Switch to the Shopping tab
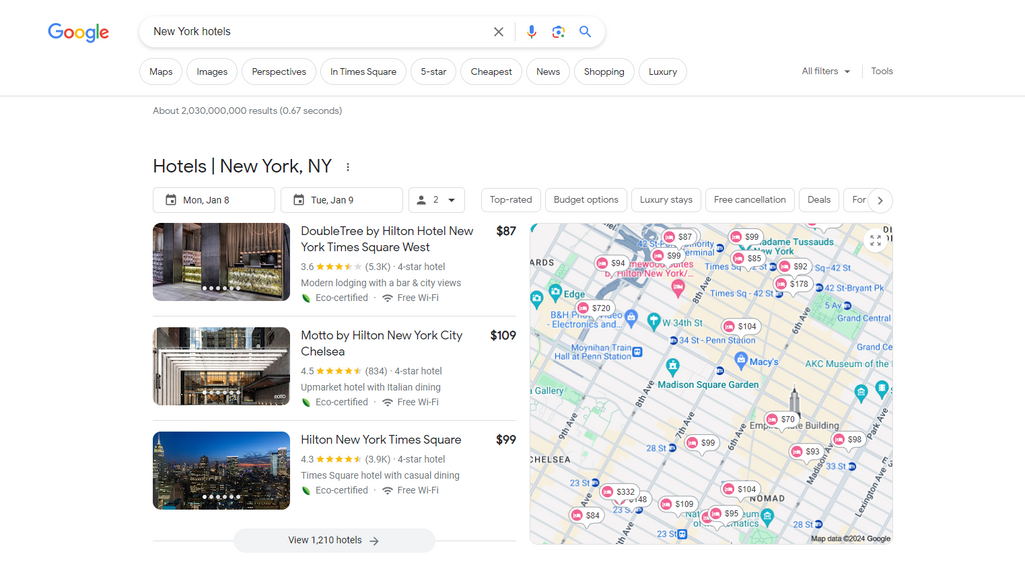This screenshot has height=567, width=1025. [x=604, y=72]
